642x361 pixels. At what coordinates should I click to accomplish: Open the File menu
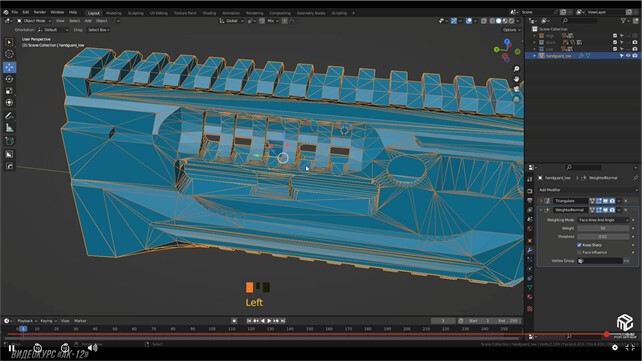15,12
